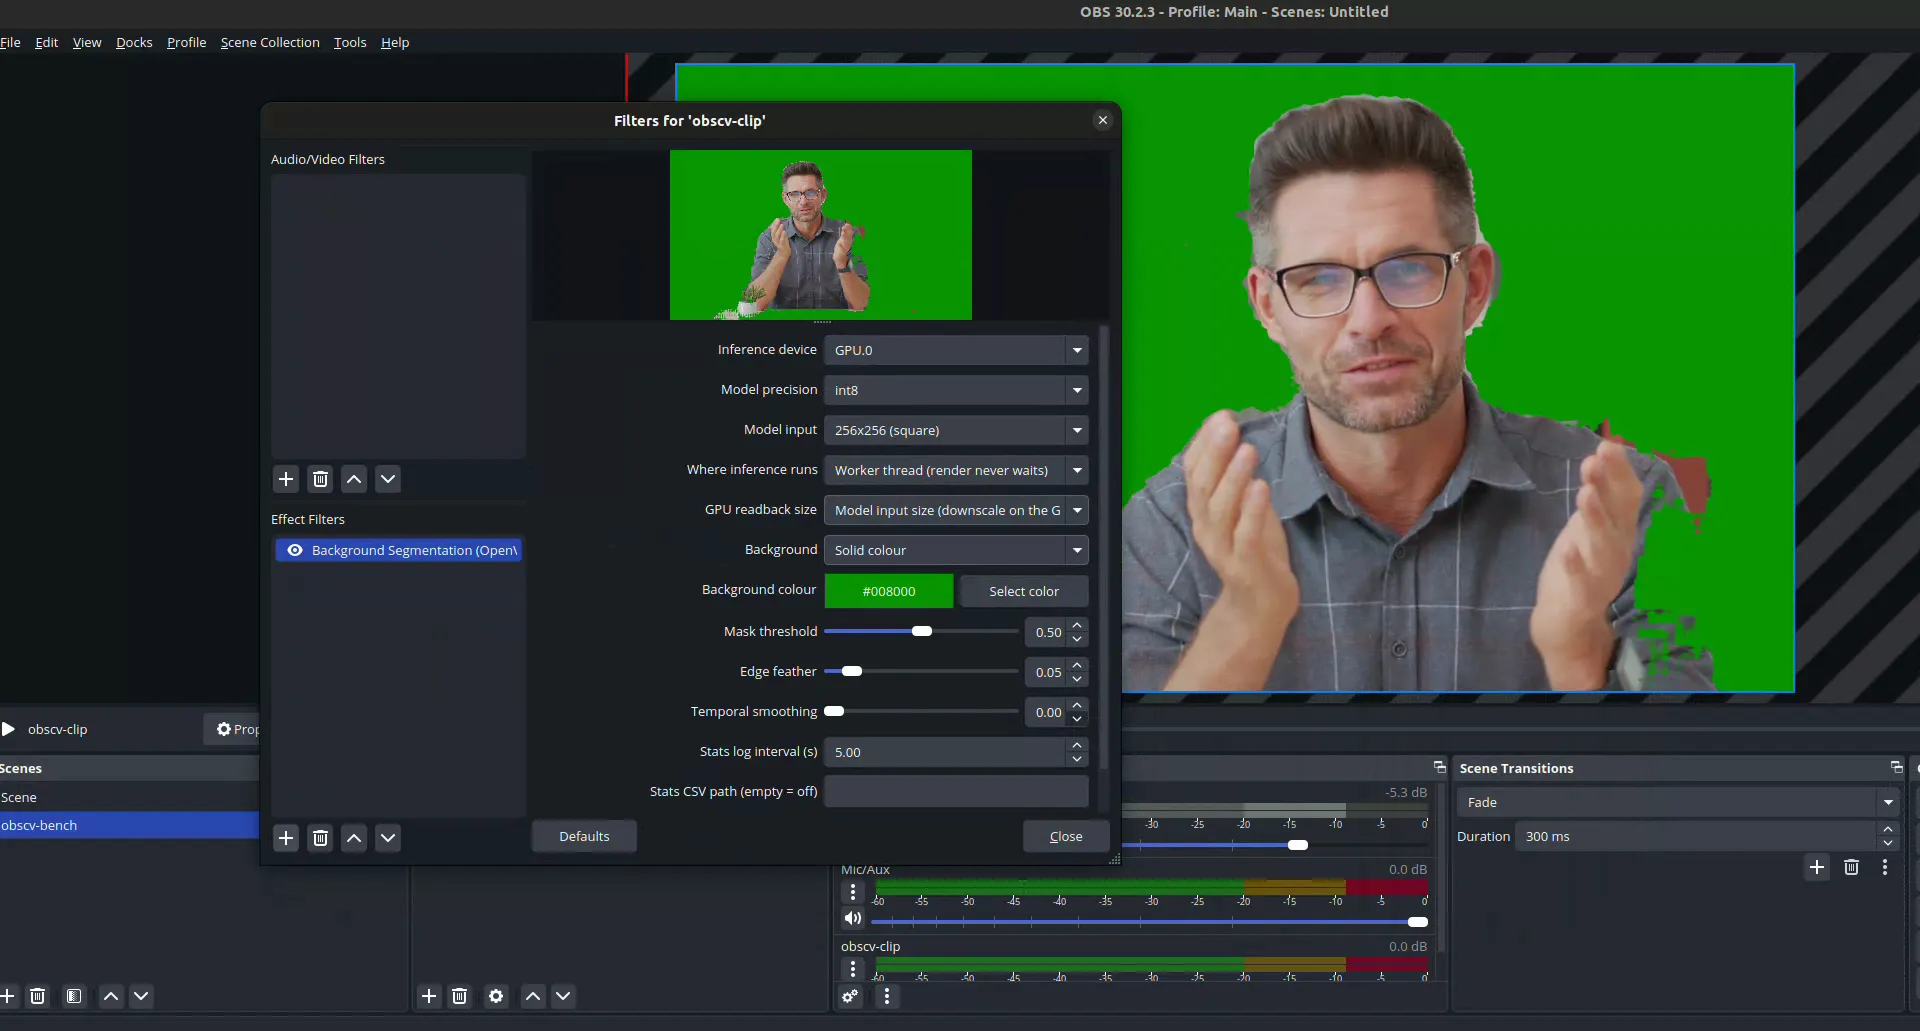The height and width of the screenshot is (1031, 1920).
Task: Float the Scene Transitions dock
Action: 1896,767
